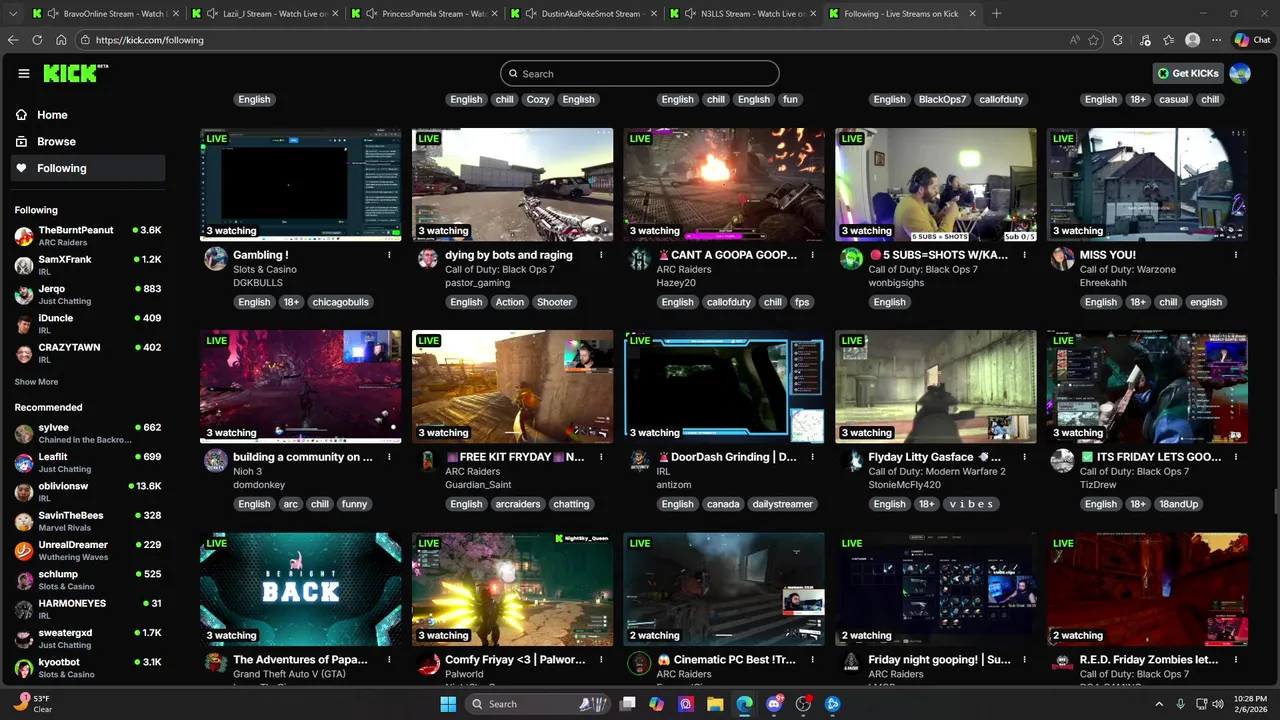Switch to N3LLS Stream browser tab
Screen dimensions: 1280x720
point(744,14)
